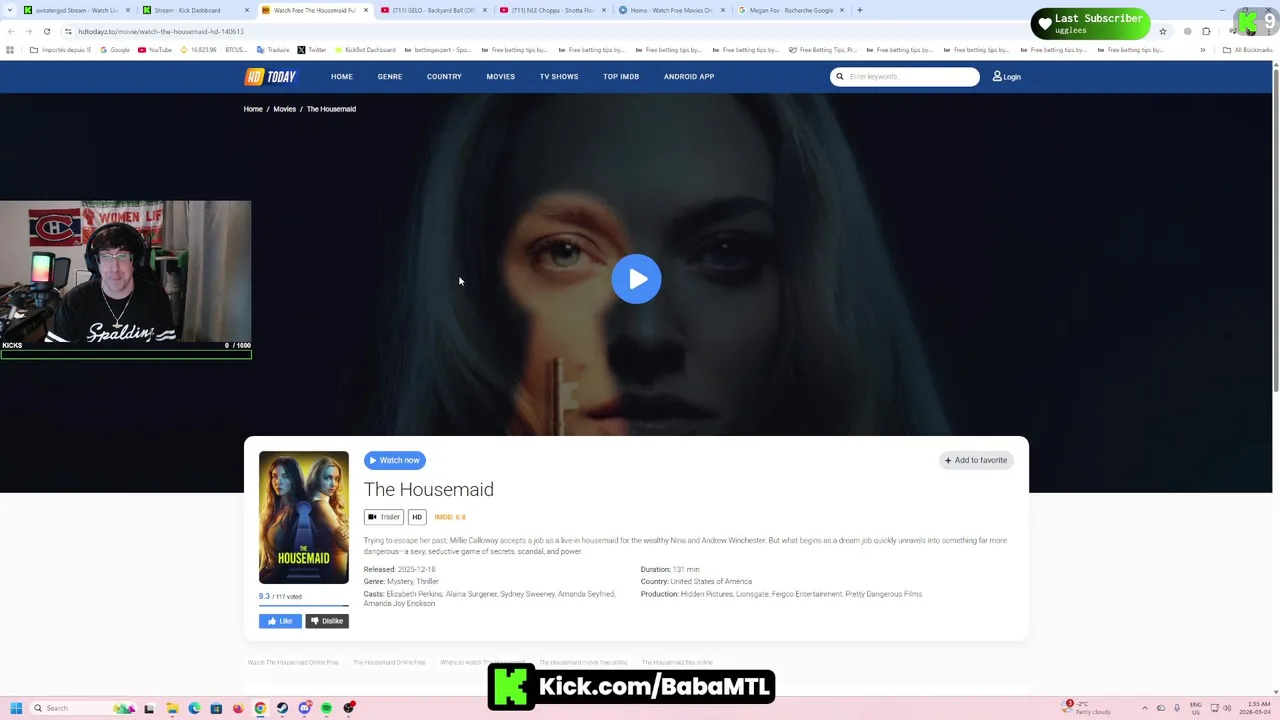Open ANDROID APP page
1280x720 pixels.
click(689, 77)
